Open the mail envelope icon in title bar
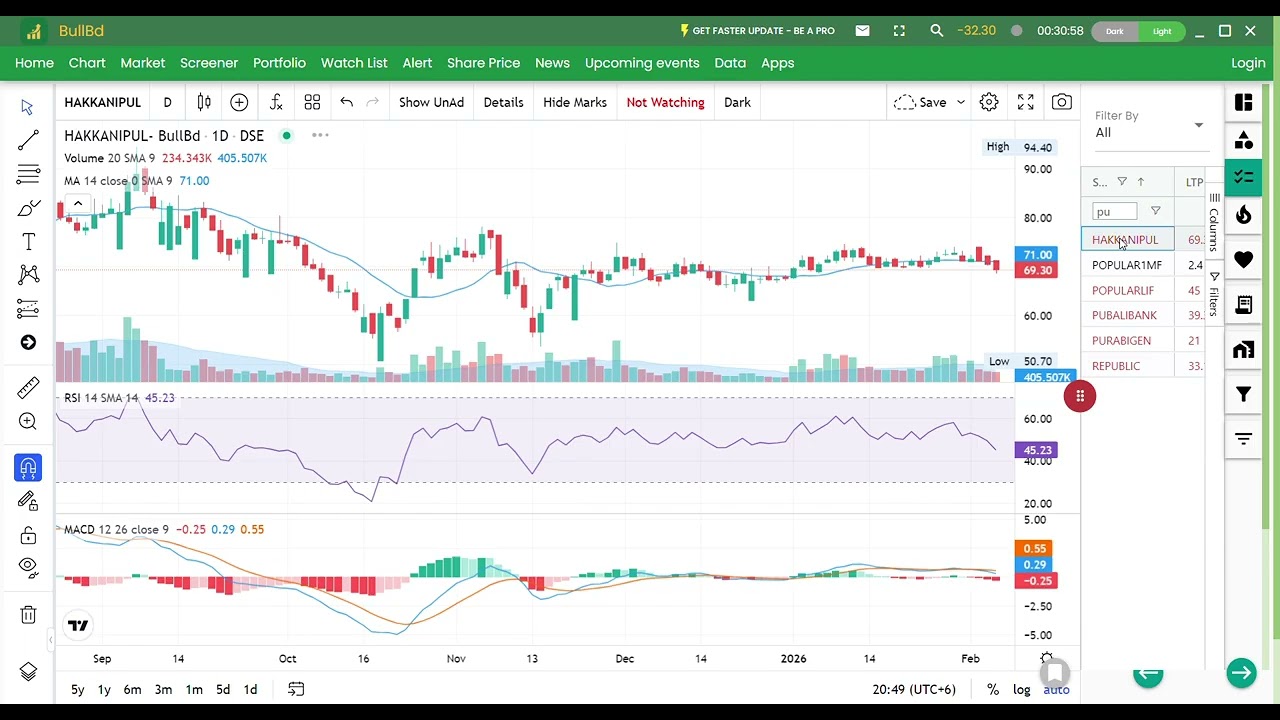This screenshot has height=720, width=1280. (x=862, y=31)
